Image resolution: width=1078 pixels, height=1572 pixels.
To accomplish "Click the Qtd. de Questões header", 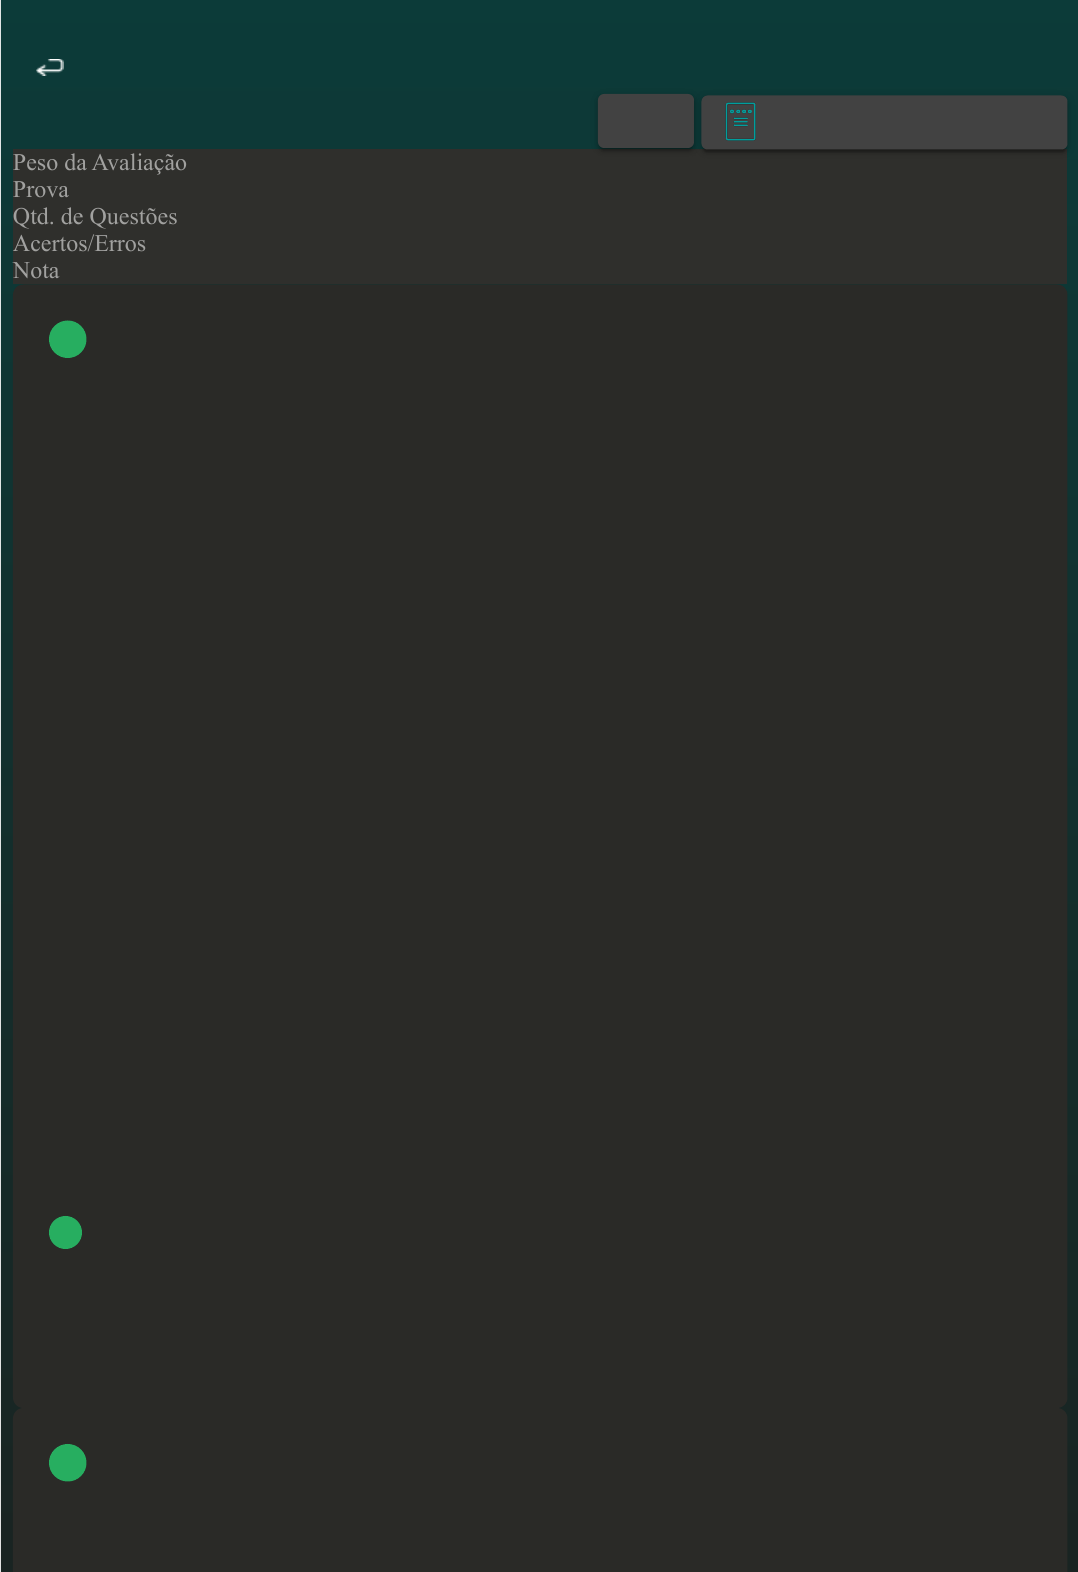I will (95, 217).
